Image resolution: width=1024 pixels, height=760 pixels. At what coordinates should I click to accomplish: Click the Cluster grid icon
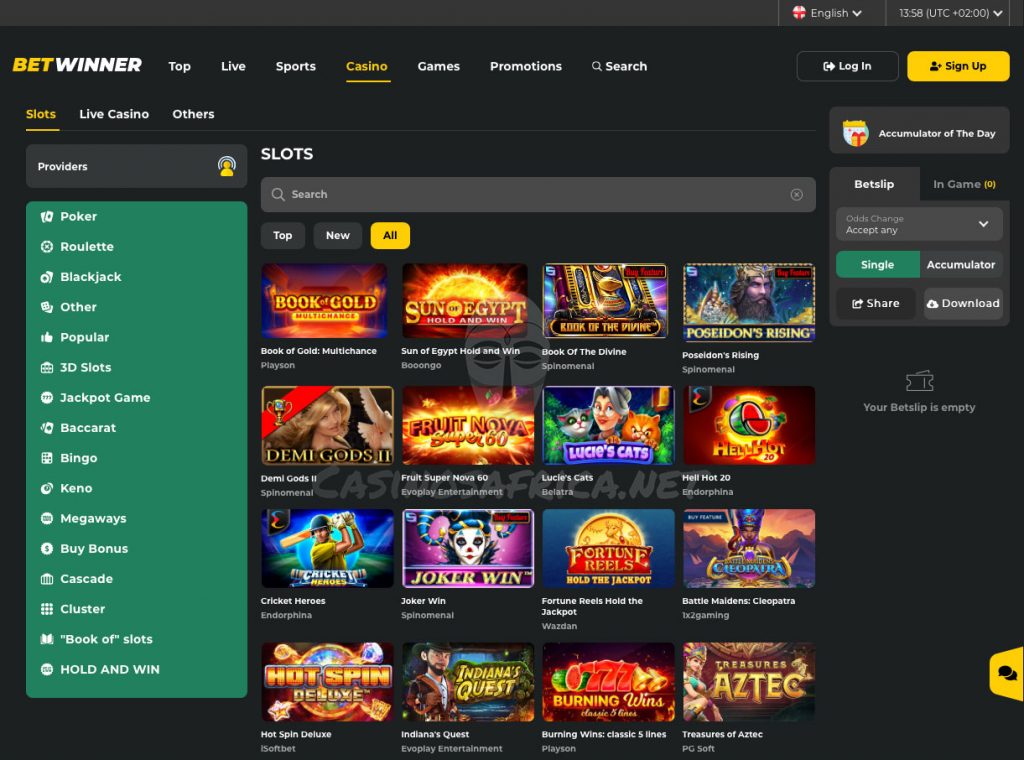[x=46, y=609]
